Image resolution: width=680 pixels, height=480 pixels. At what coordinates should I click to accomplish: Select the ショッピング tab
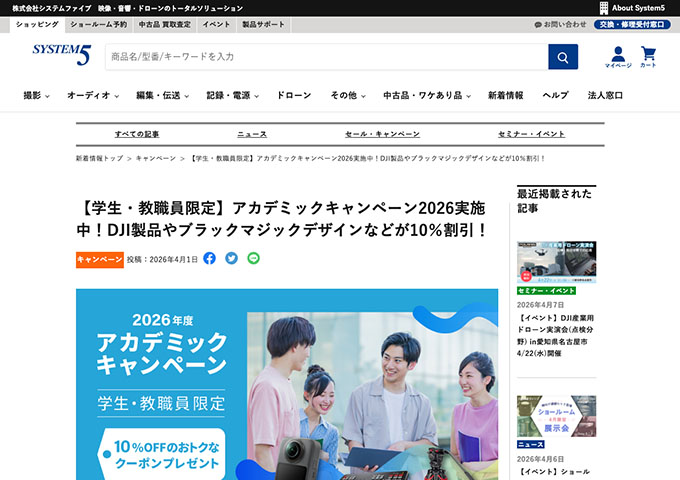coord(37,25)
